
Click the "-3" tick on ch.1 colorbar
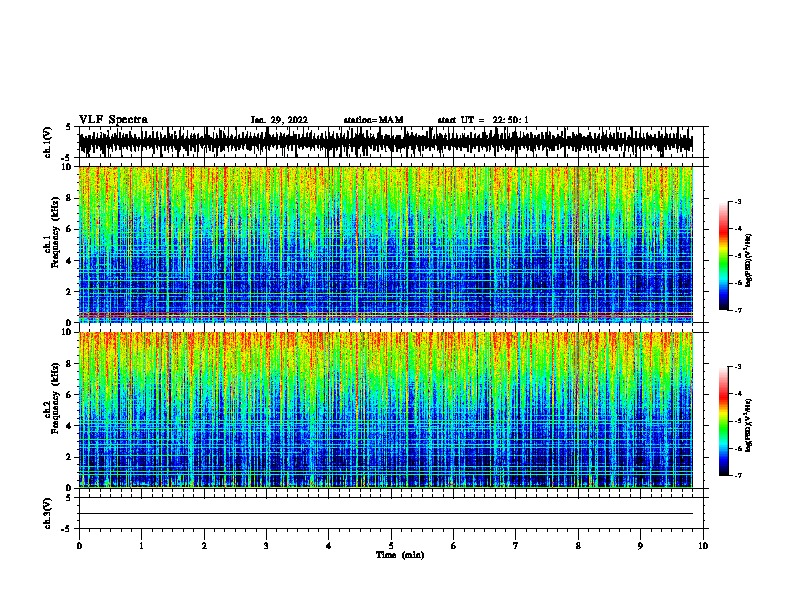(x=737, y=201)
